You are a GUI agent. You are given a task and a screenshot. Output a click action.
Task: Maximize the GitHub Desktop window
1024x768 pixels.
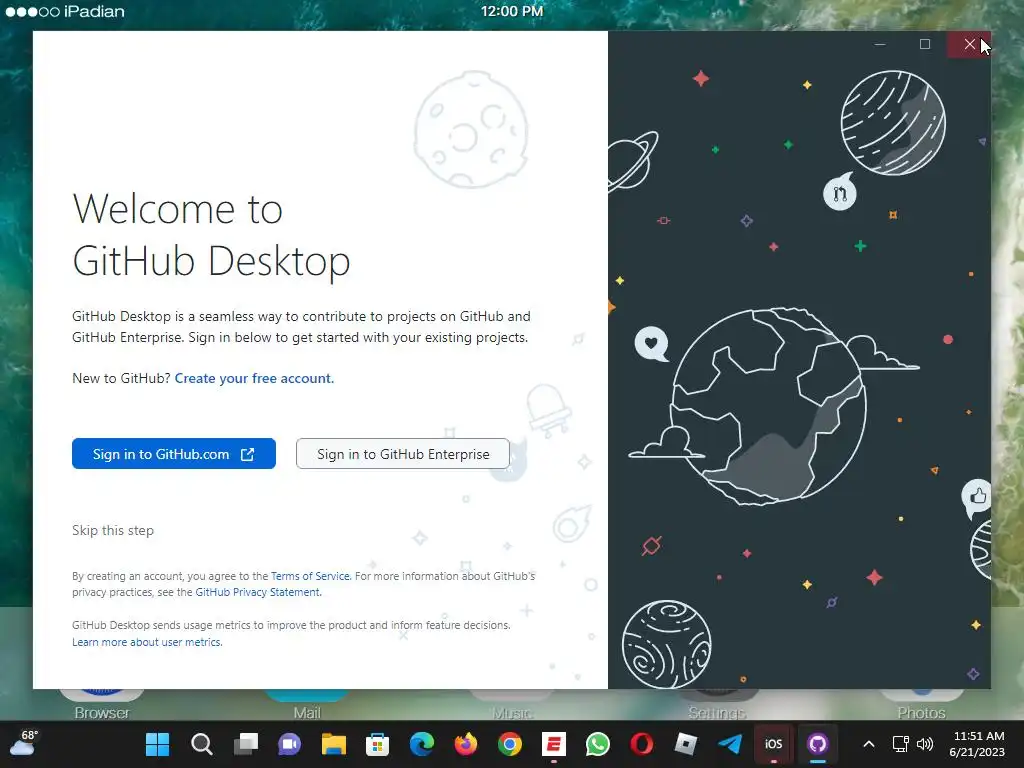click(925, 44)
